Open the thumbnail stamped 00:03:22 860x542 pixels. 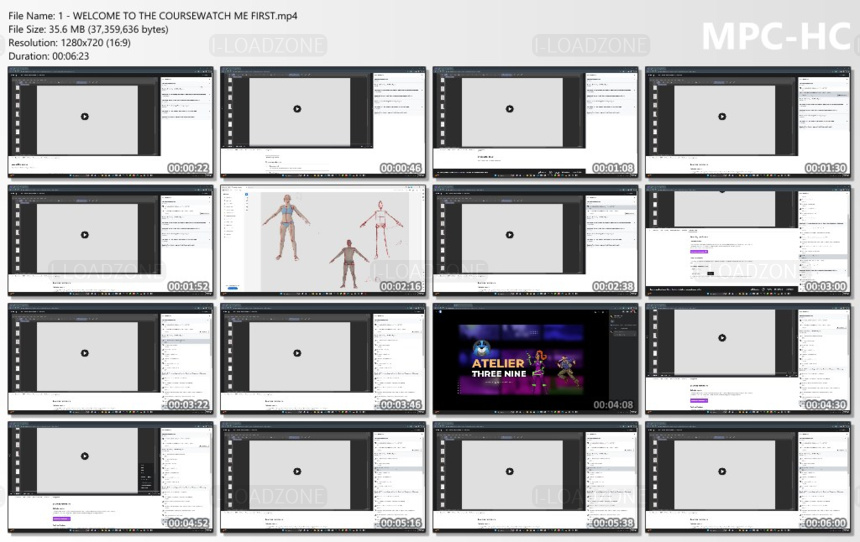(110, 359)
